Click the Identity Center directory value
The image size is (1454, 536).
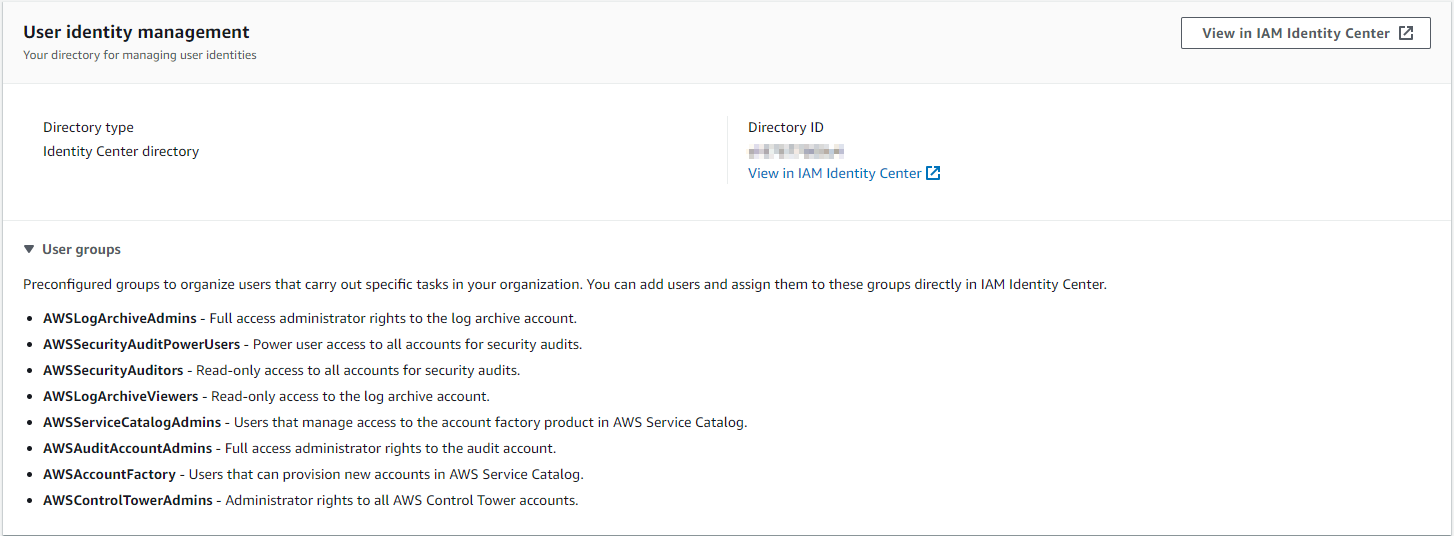click(121, 151)
